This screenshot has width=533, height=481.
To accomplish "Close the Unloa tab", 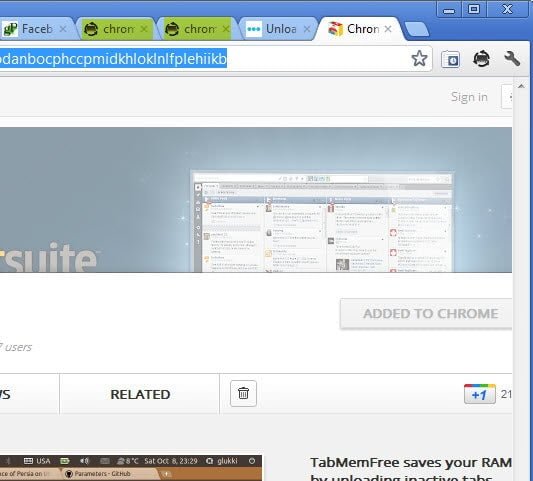I will (307, 29).
